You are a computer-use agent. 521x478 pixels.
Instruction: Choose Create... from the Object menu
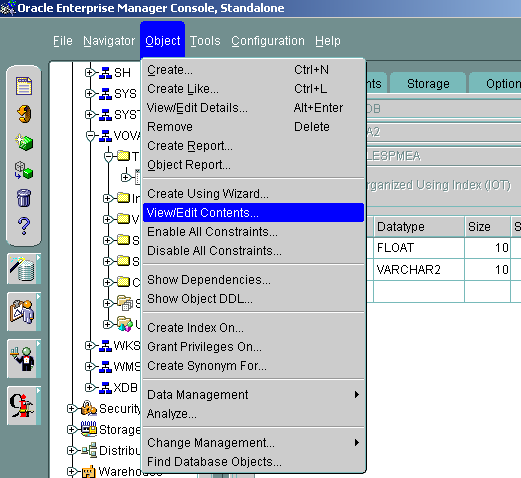click(x=253, y=70)
